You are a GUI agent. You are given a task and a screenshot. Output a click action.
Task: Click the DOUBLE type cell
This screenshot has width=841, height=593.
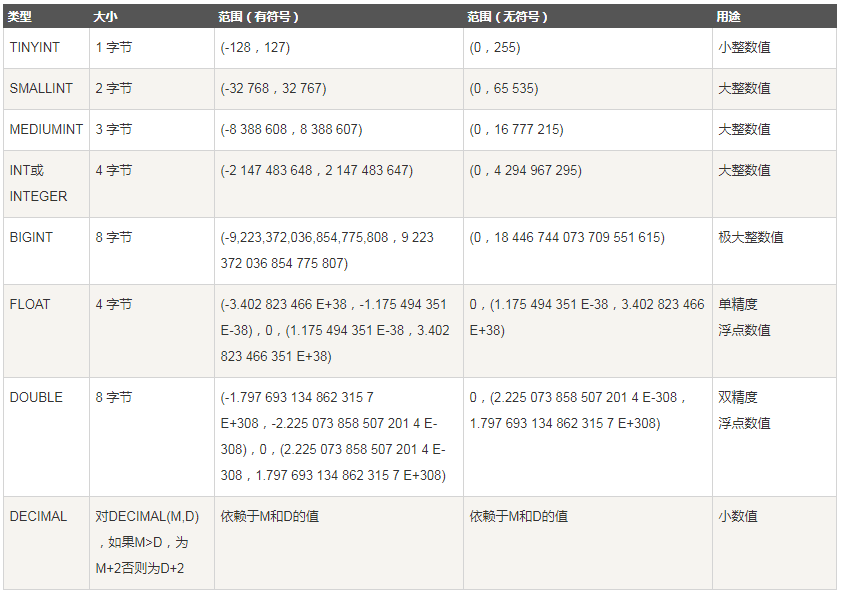coord(47,437)
